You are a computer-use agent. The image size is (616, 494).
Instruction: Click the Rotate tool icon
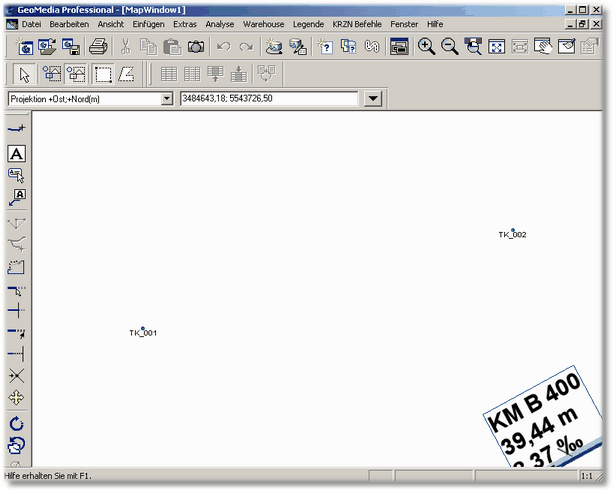pyautogui.click(x=17, y=425)
